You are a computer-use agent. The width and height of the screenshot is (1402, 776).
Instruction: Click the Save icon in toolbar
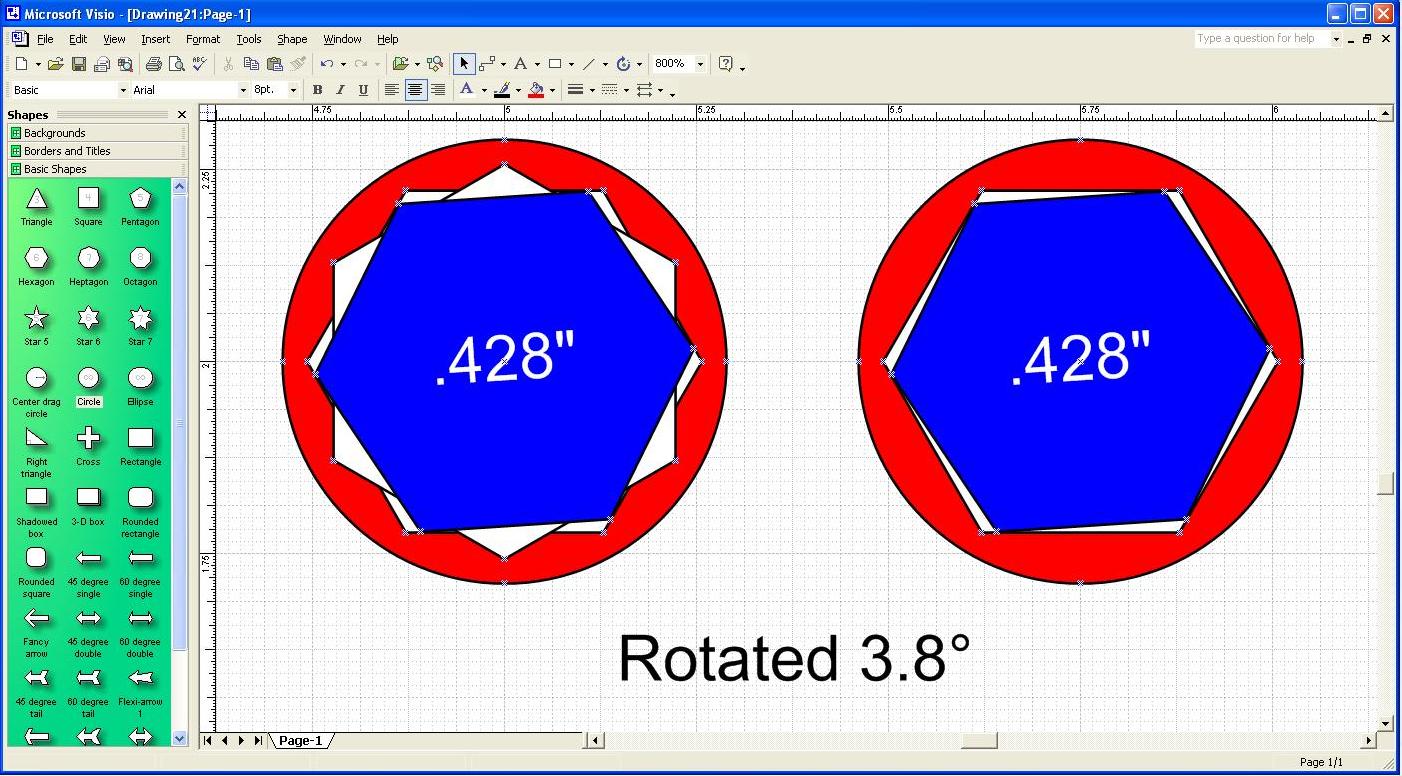coord(79,64)
